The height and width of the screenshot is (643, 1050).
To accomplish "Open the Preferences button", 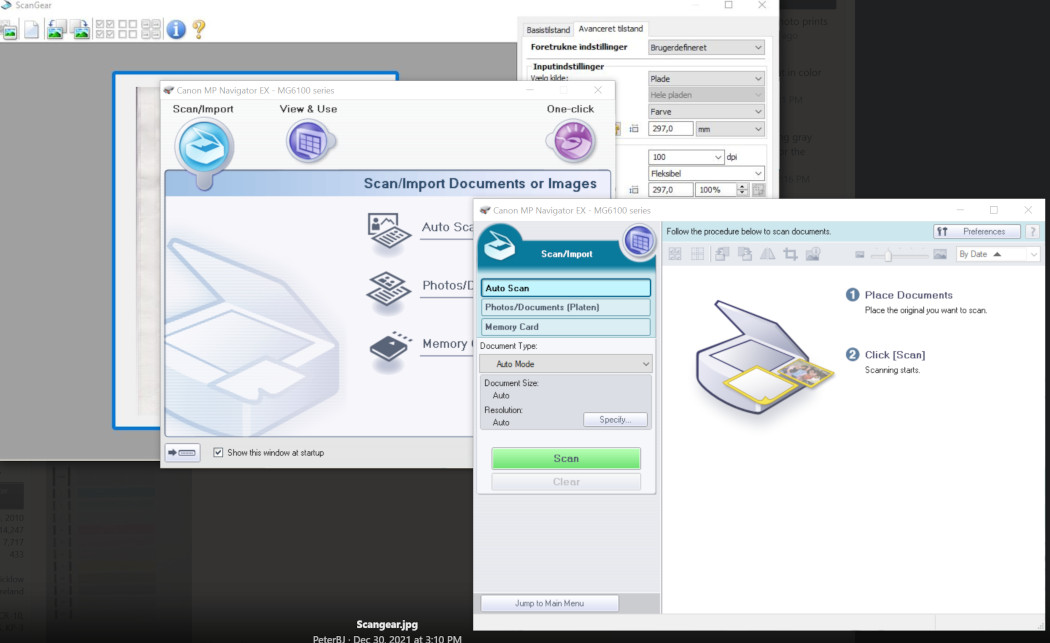I will pyautogui.click(x=977, y=231).
